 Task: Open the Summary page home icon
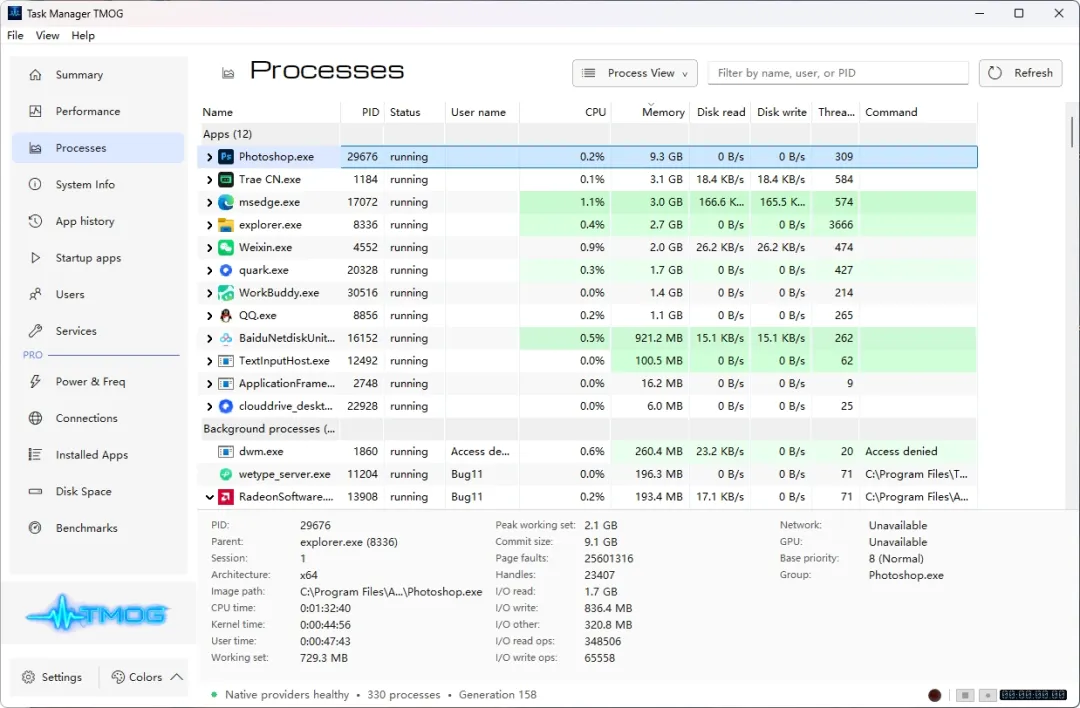(x=35, y=74)
